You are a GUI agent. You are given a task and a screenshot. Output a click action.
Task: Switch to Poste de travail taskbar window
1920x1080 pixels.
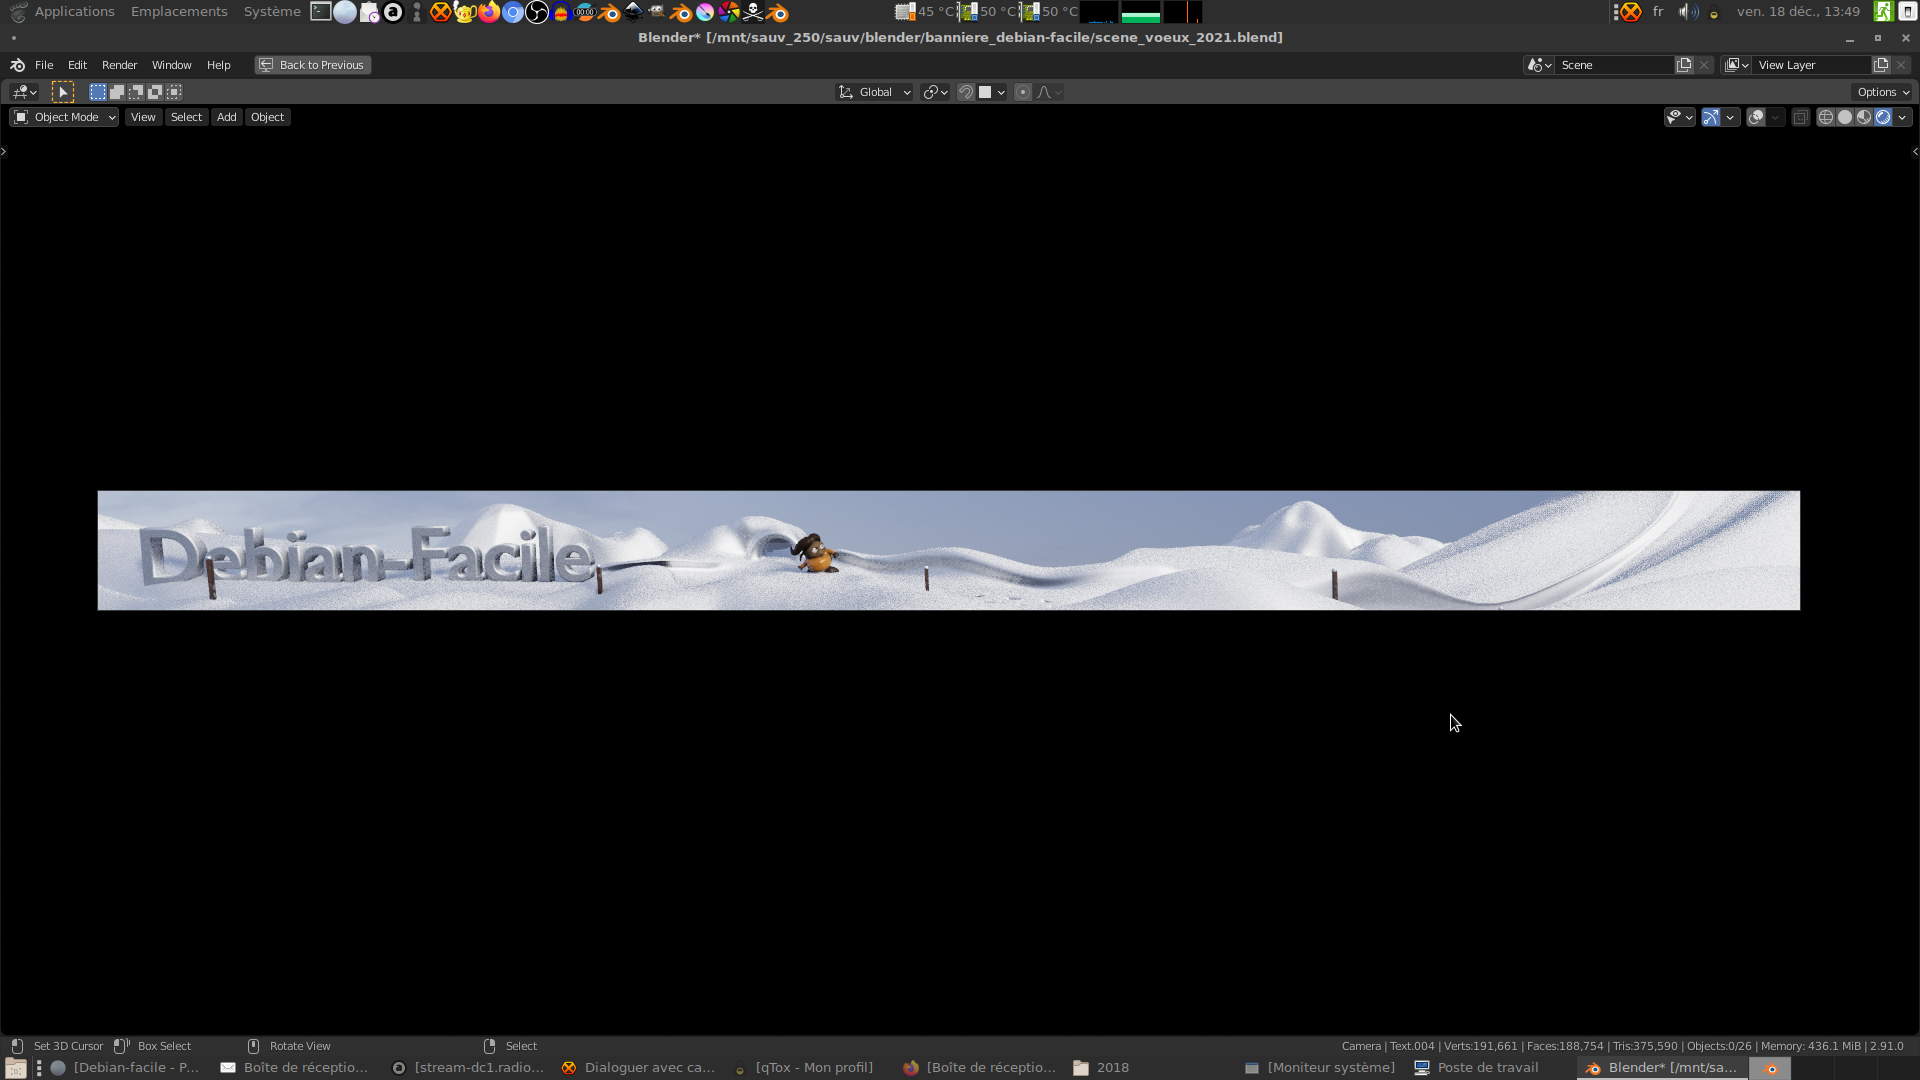[1477, 1068]
